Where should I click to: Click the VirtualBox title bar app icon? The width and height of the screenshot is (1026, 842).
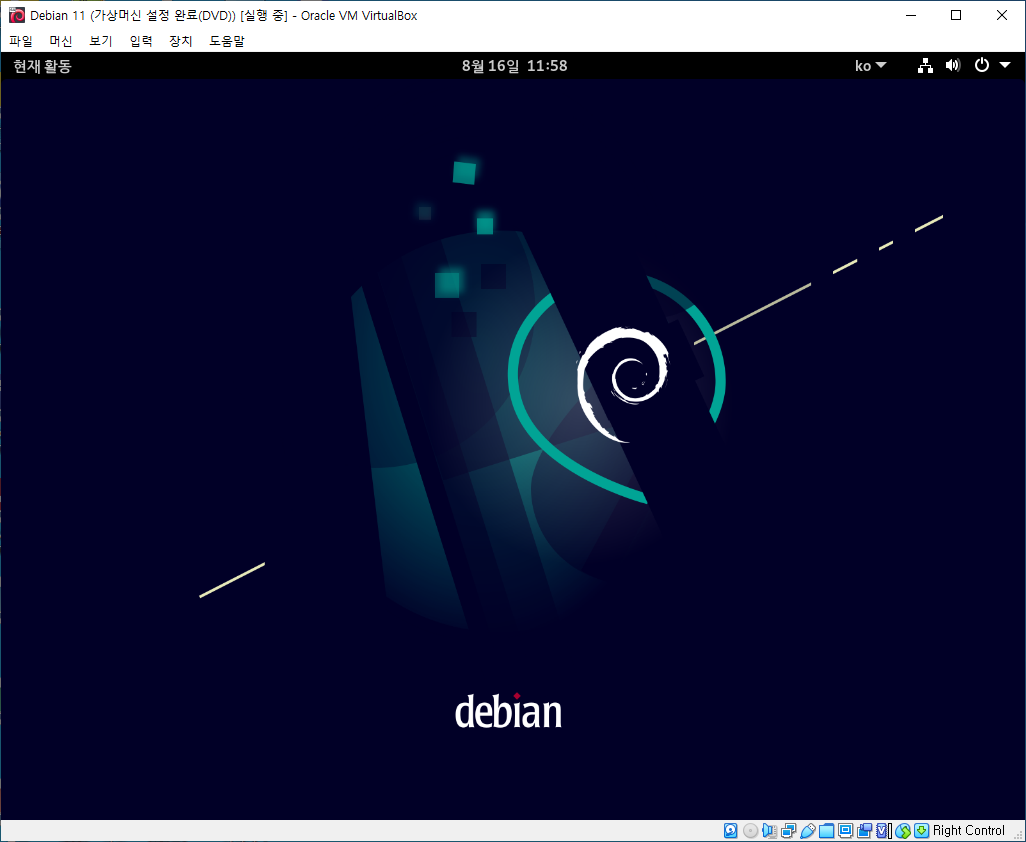16,15
